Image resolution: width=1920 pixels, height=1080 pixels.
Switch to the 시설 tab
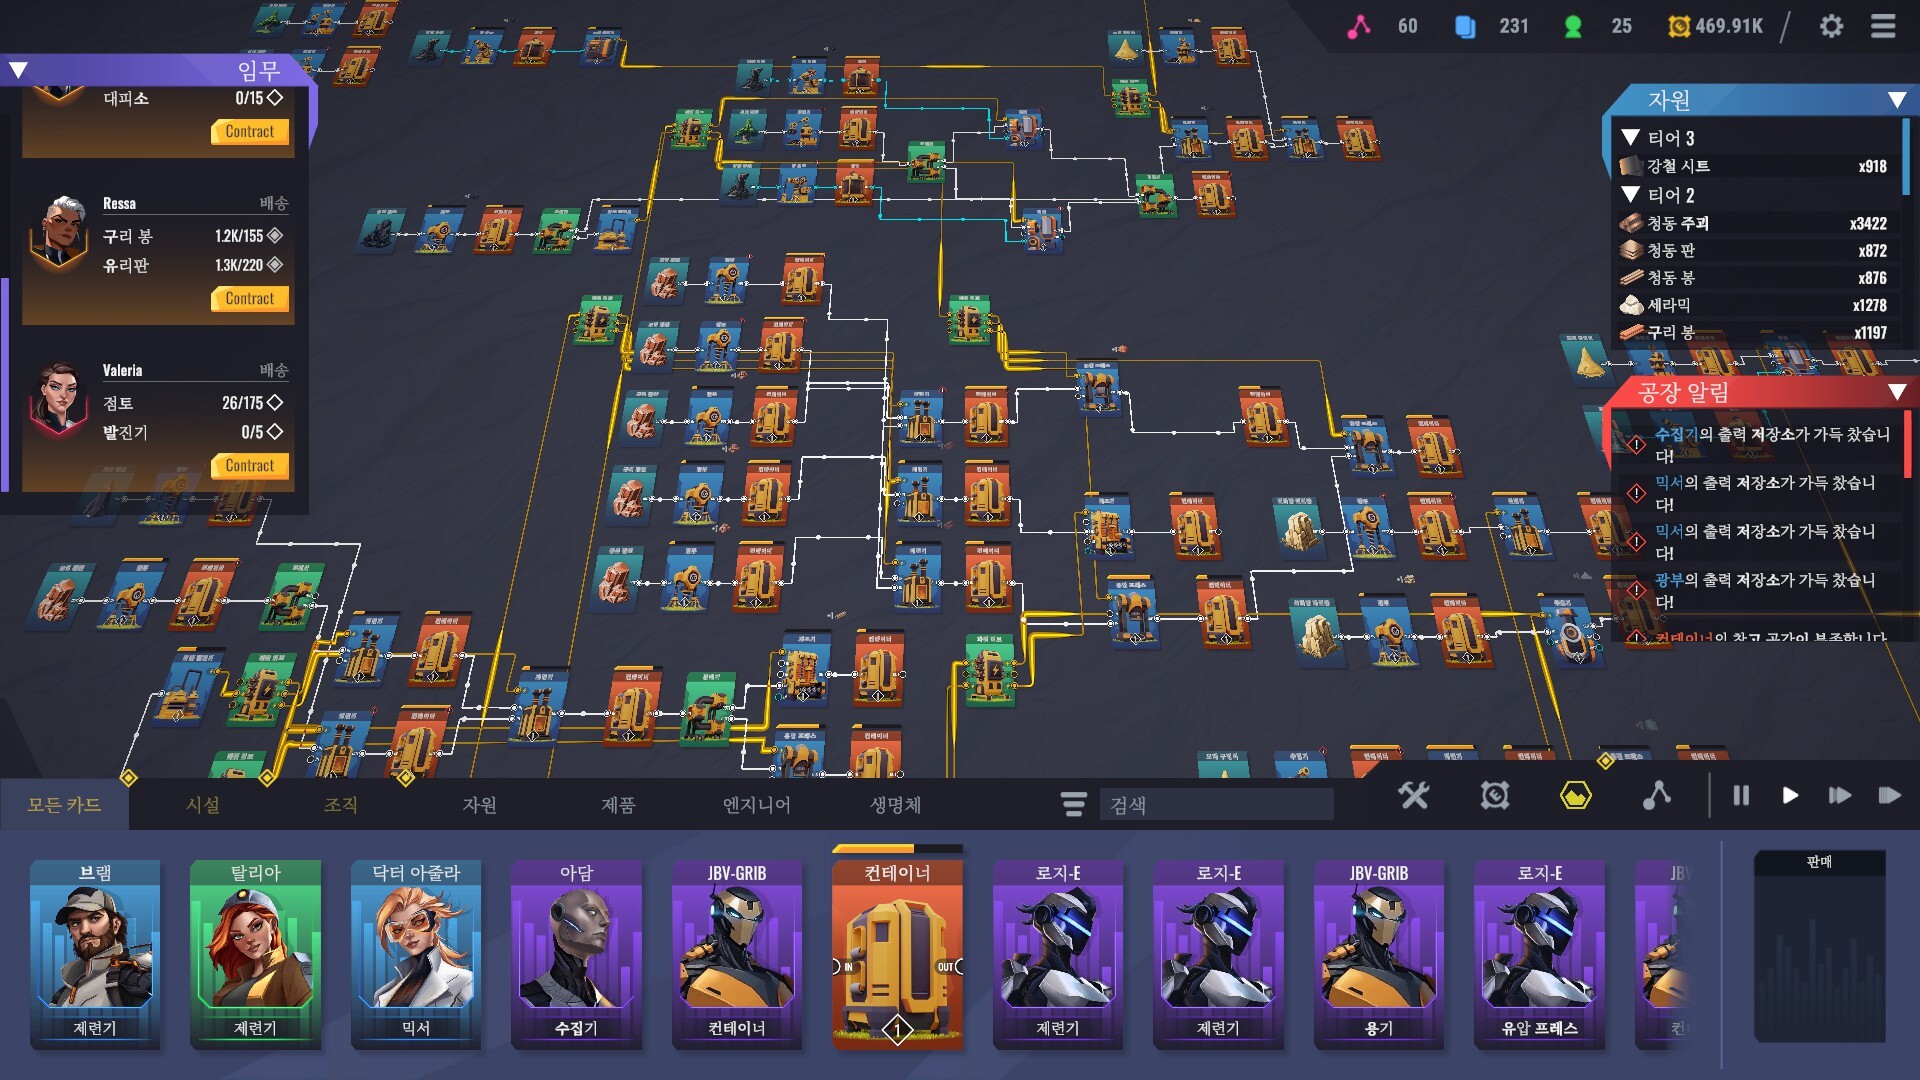[203, 805]
